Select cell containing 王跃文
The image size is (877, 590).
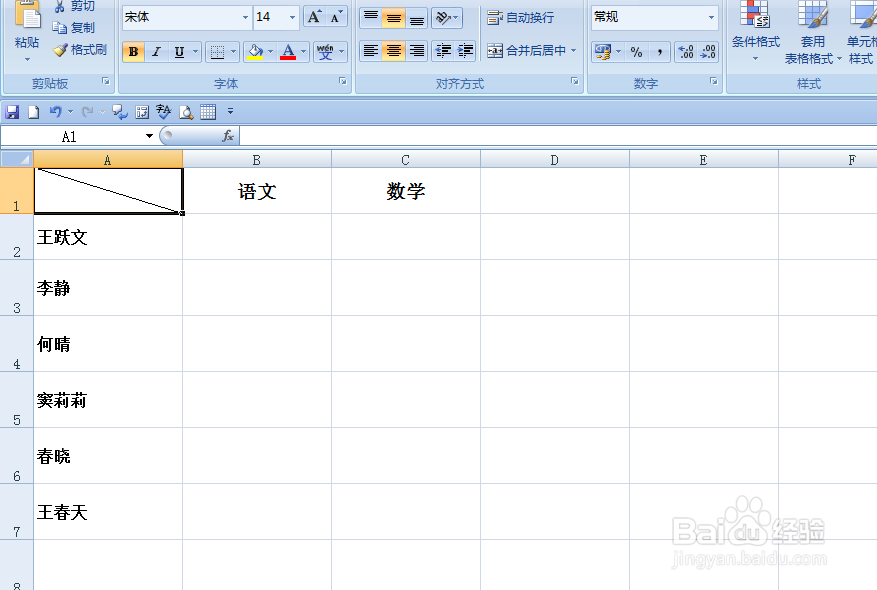pyautogui.click(x=108, y=237)
